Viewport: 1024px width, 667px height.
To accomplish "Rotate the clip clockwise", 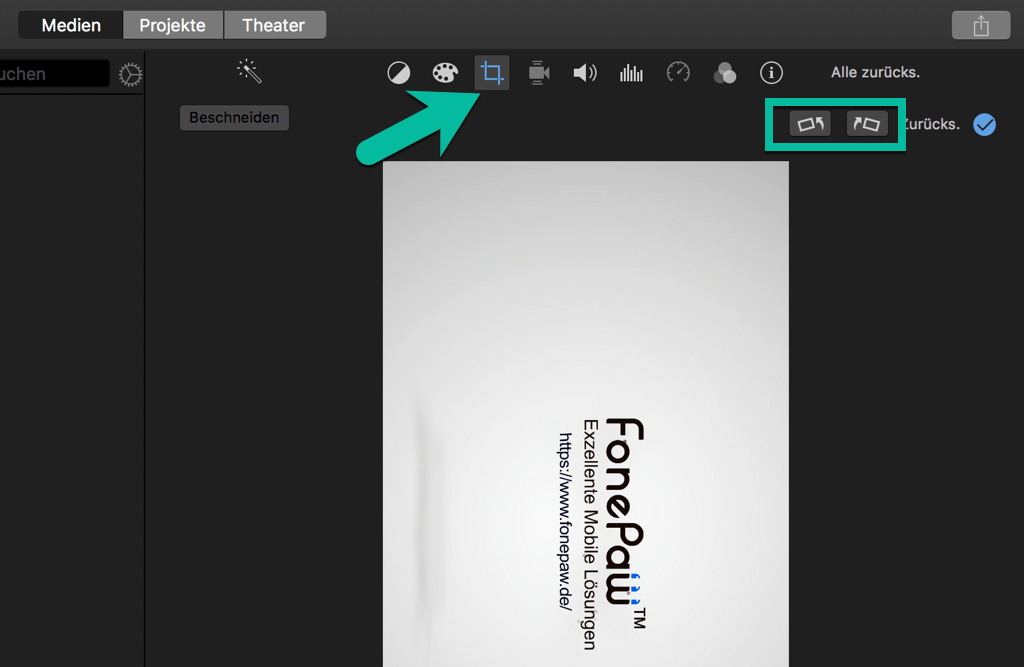I will 867,123.
